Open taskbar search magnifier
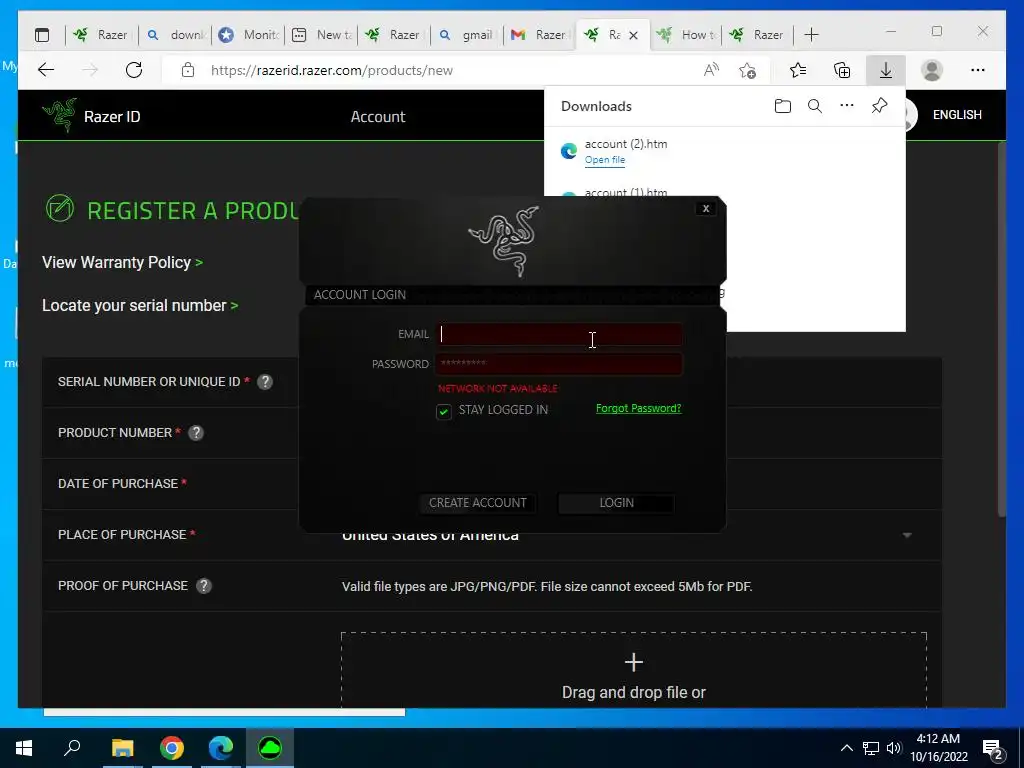The height and width of the screenshot is (768, 1024). tap(72, 747)
